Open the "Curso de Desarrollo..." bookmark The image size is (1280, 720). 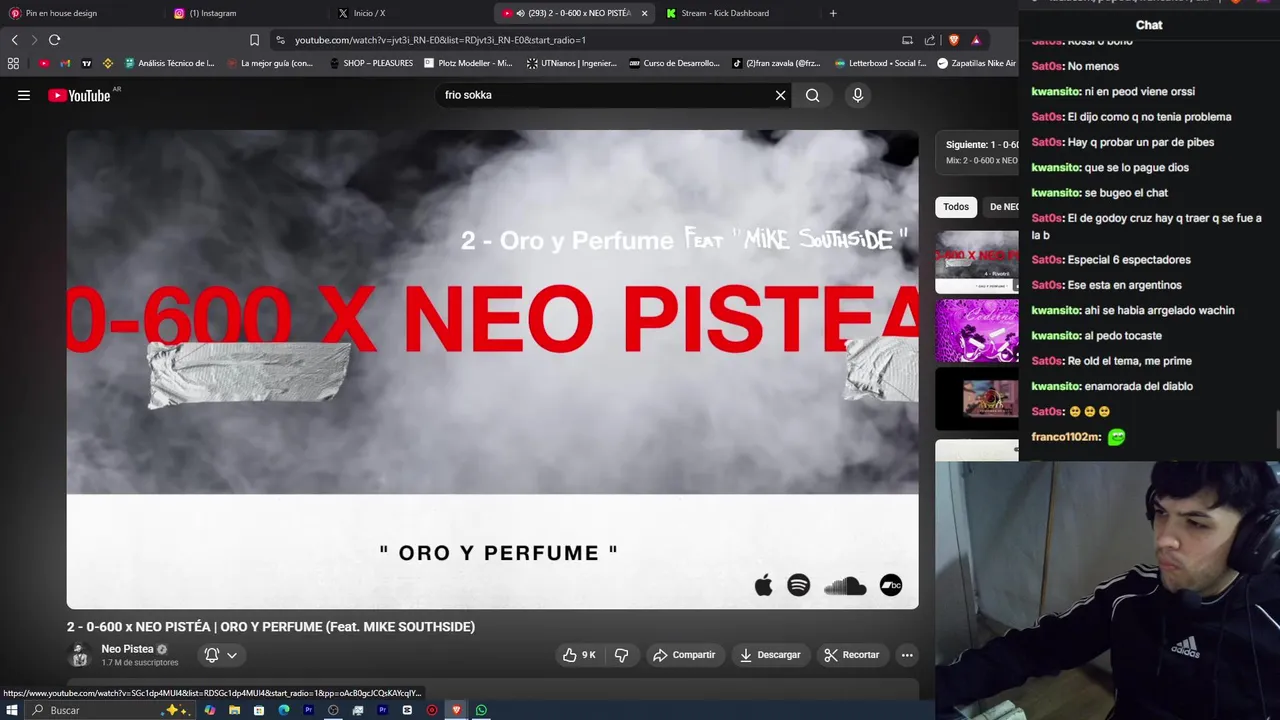(x=674, y=63)
